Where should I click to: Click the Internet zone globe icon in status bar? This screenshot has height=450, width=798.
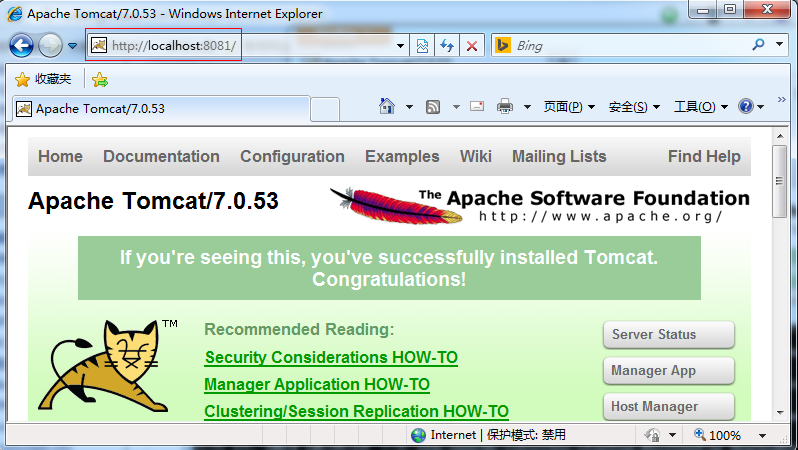pyautogui.click(x=418, y=435)
